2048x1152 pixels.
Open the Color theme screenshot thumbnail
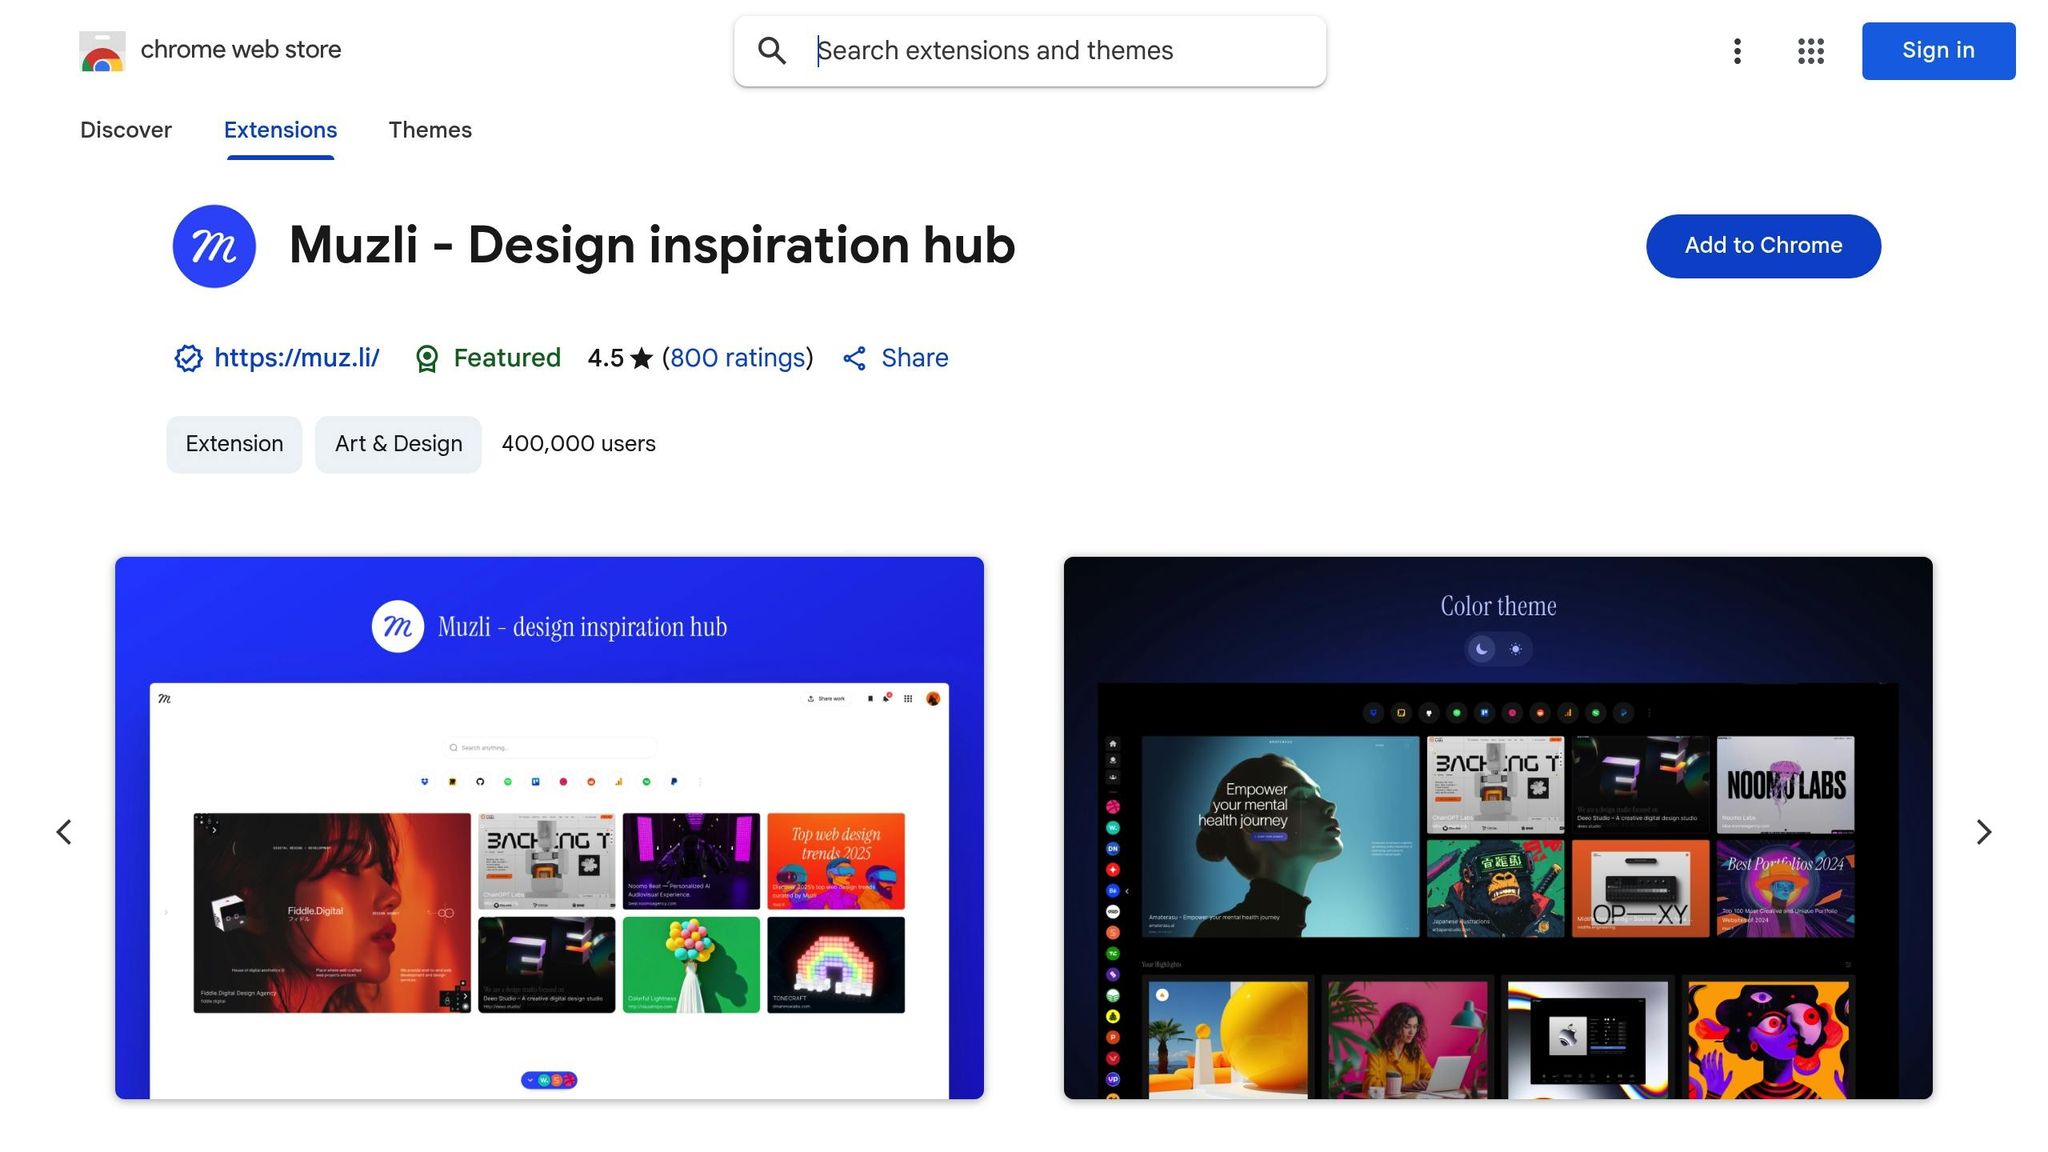coord(1497,828)
